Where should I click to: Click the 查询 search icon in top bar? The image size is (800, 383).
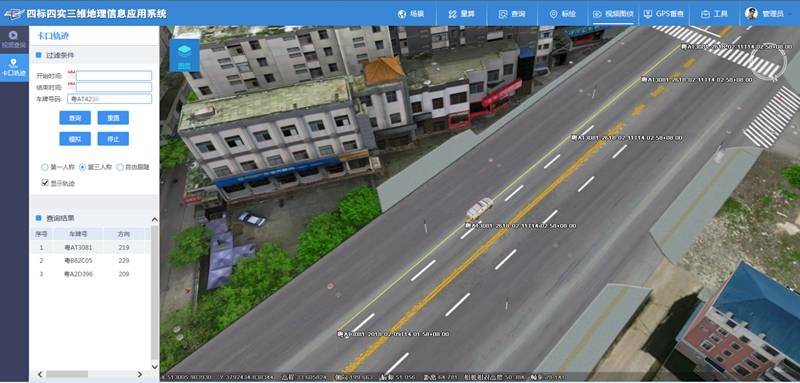pos(503,14)
